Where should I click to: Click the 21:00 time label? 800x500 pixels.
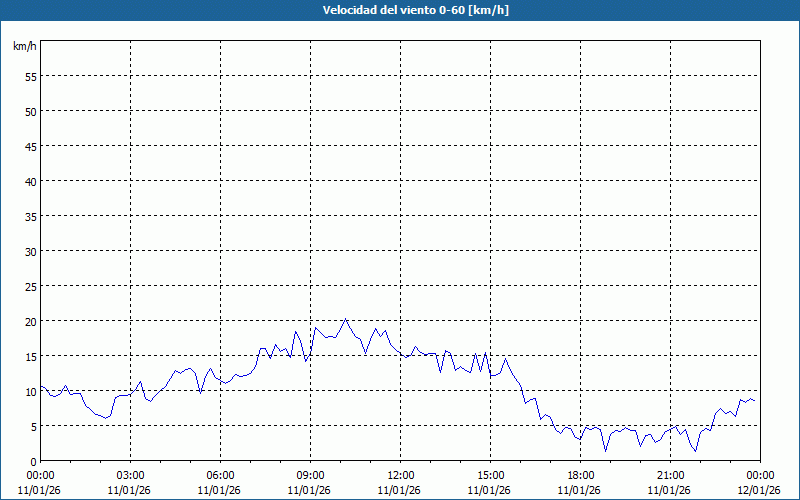tap(670, 475)
